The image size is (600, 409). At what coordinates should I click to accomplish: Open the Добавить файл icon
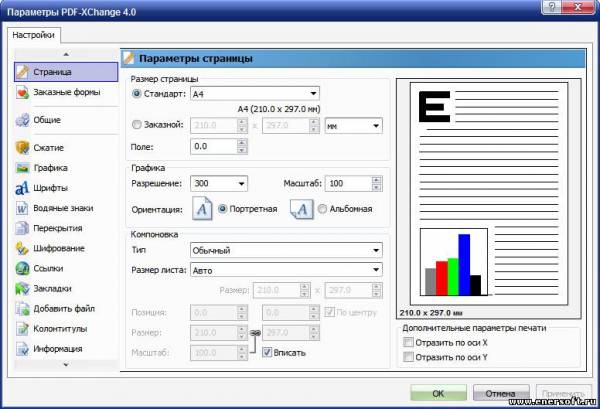(22, 309)
